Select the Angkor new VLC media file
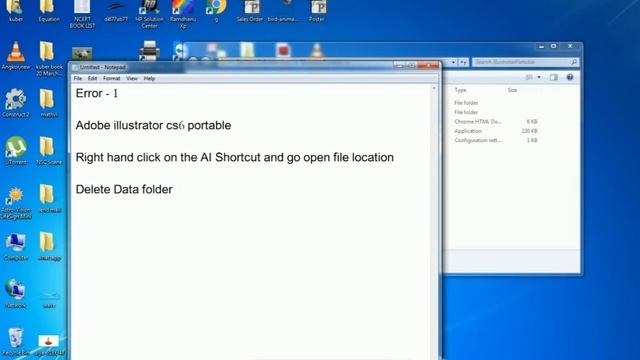This screenshot has height=360, width=640. (x=16, y=56)
